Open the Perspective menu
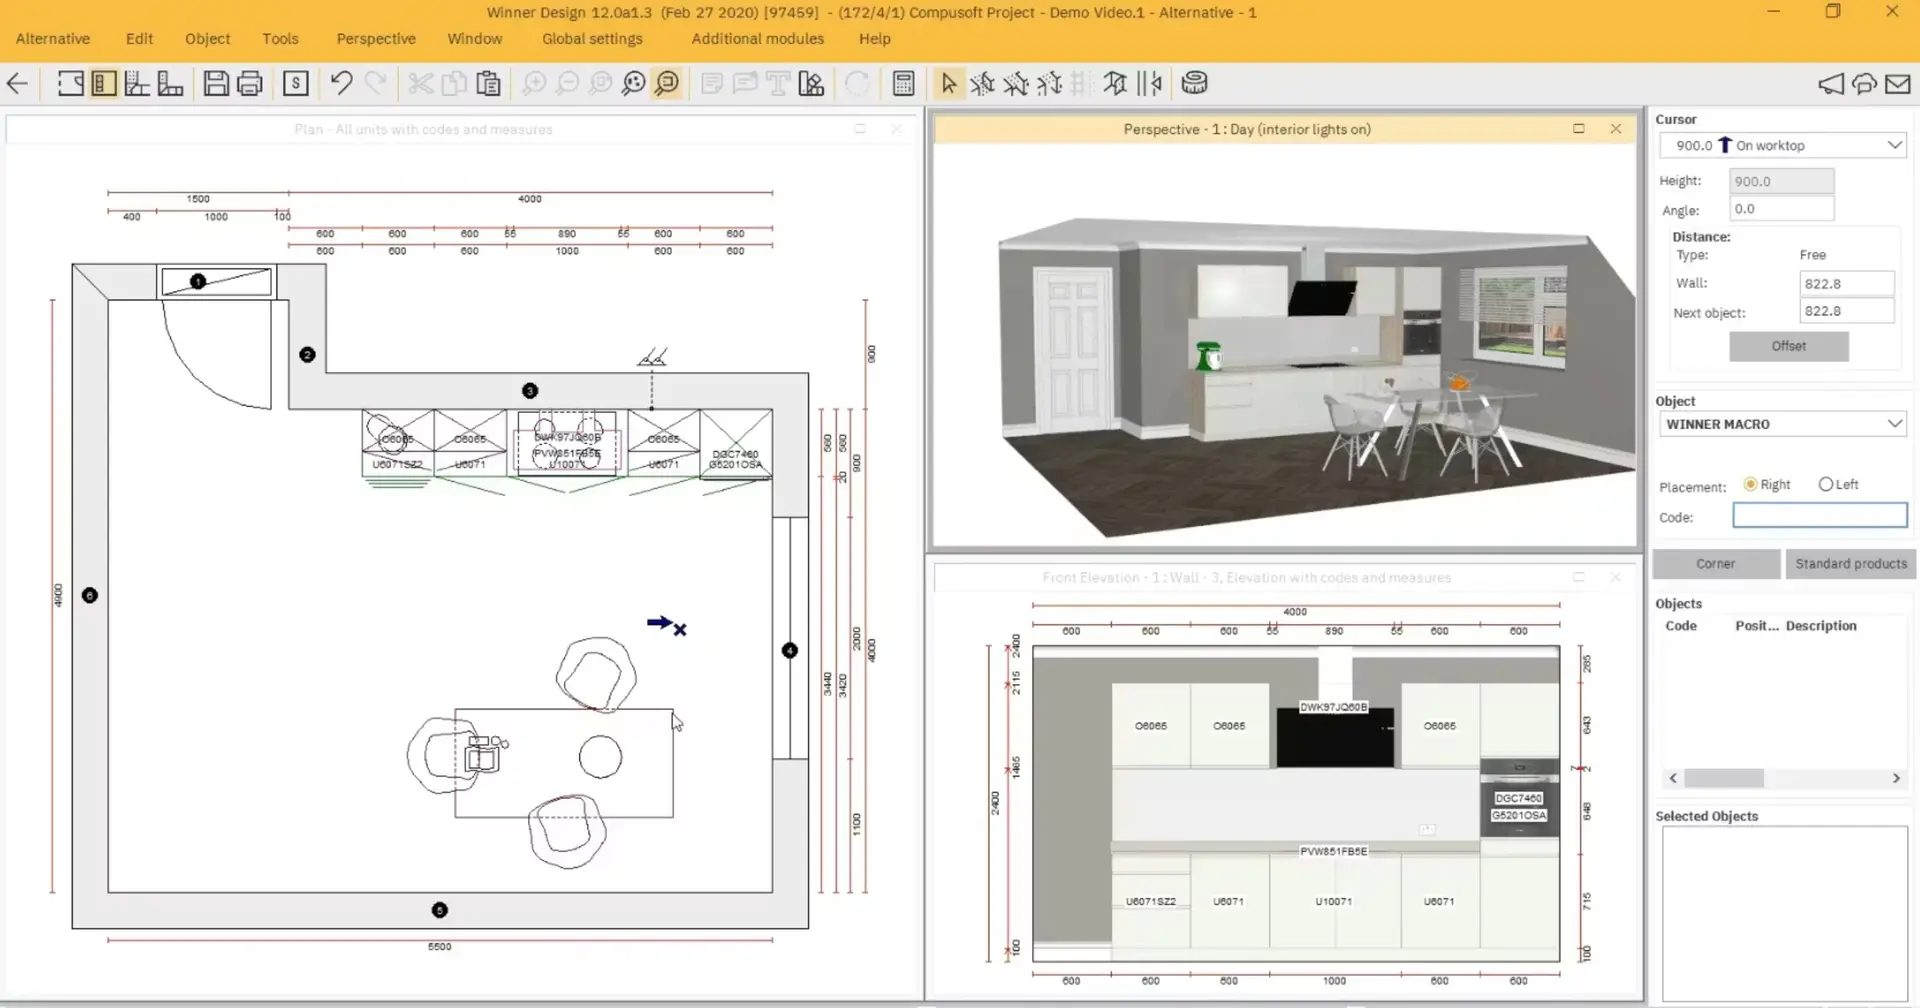Viewport: 1920px width, 1008px height. [376, 38]
